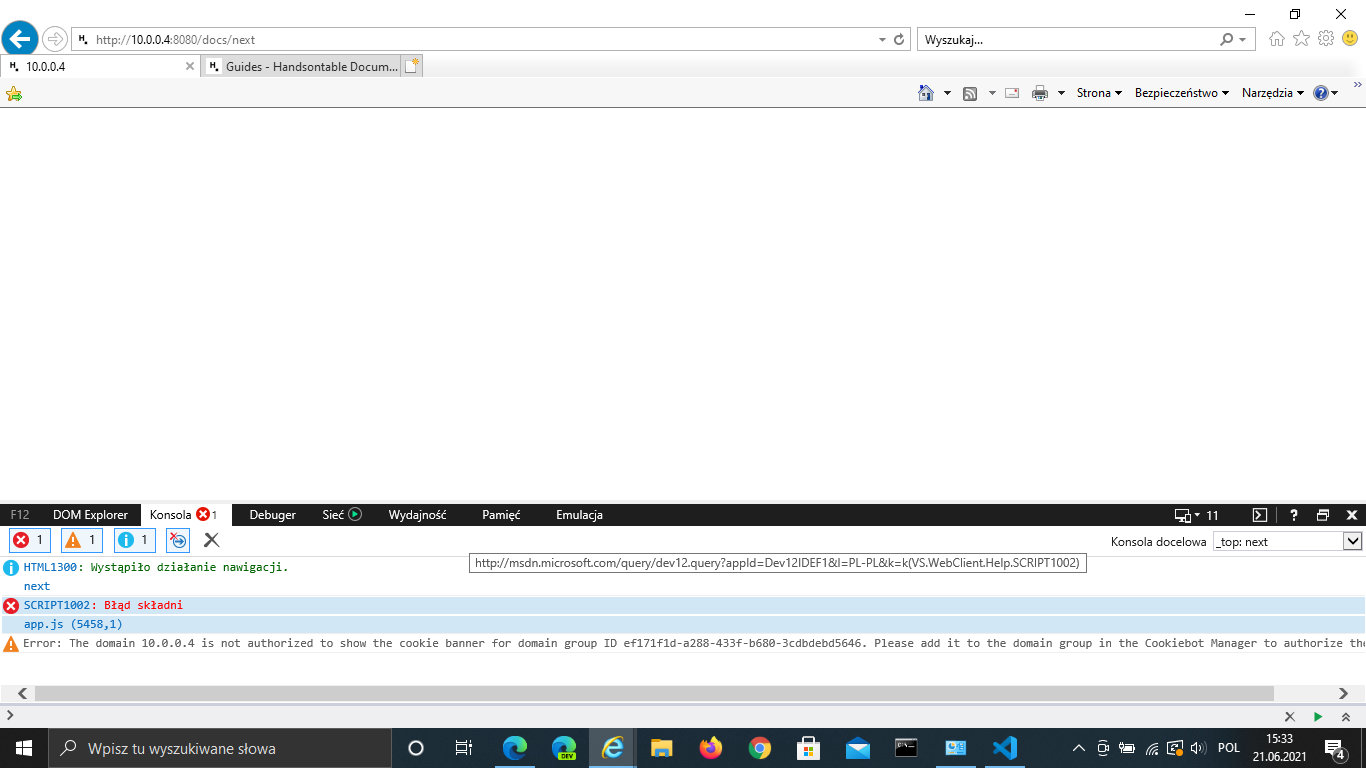Open the _top: next target console dropdown
This screenshot has height=768, width=1366.
1353,541
